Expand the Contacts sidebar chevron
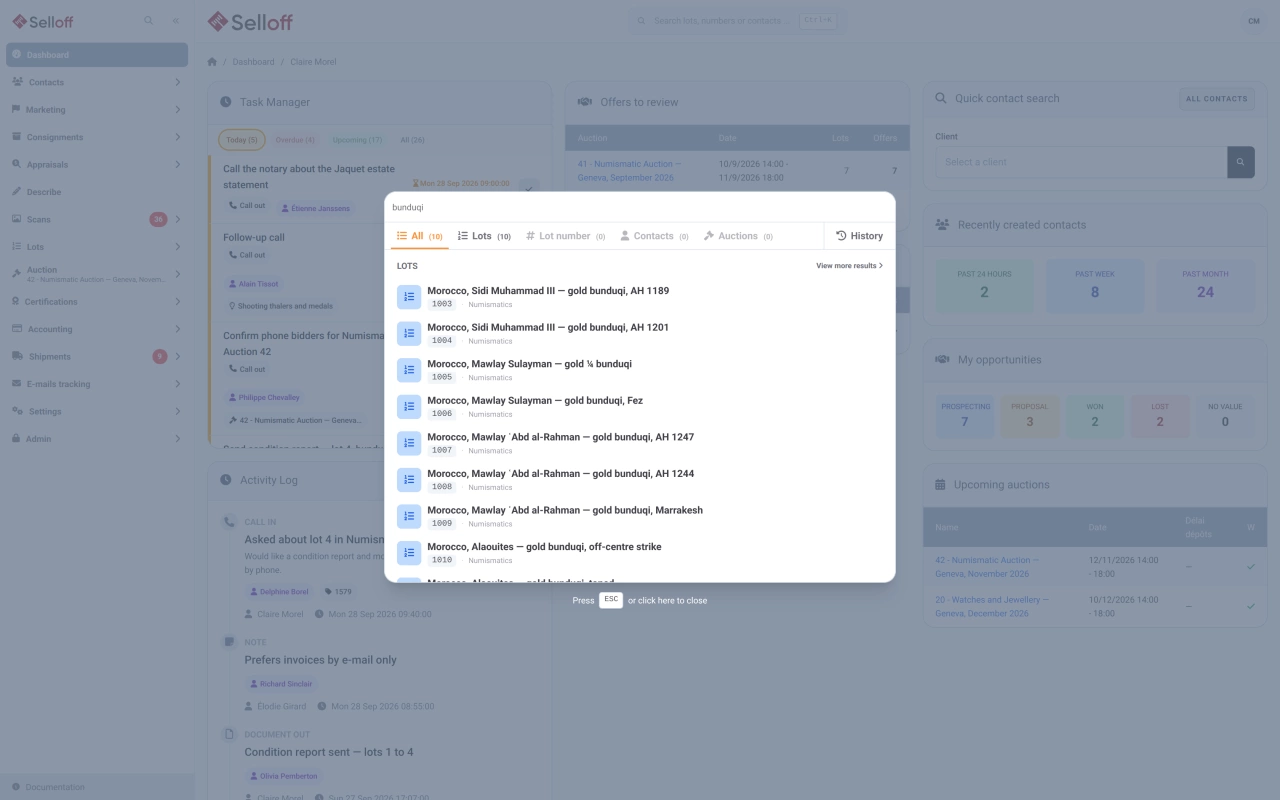 (177, 82)
